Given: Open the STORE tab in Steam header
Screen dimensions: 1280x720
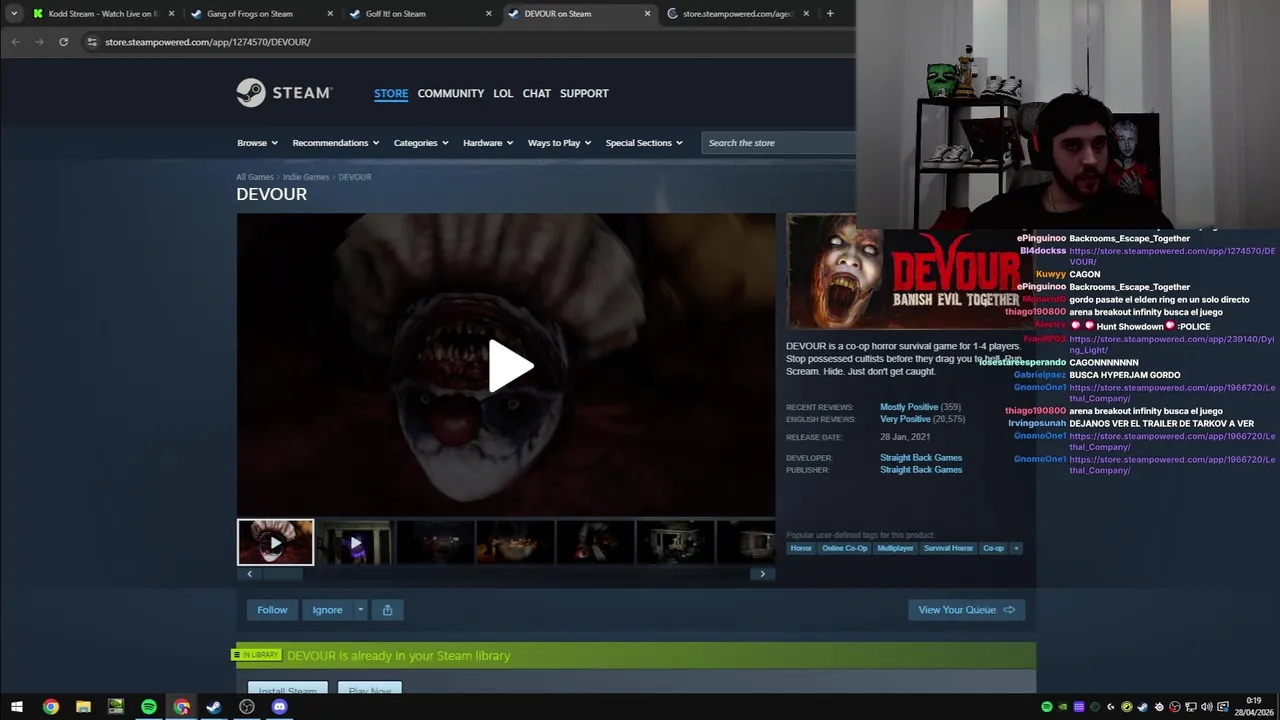Looking at the screenshot, I should (391, 93).
